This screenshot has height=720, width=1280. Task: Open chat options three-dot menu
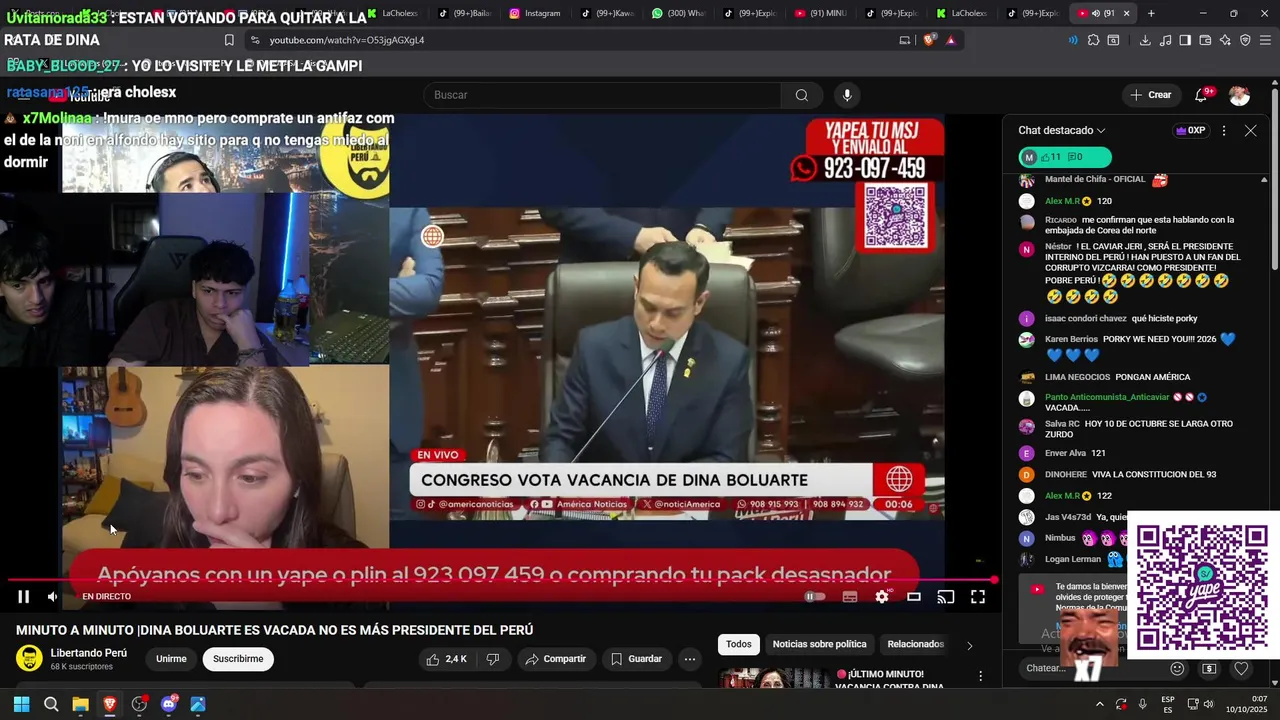click(x=1224, y=131)
